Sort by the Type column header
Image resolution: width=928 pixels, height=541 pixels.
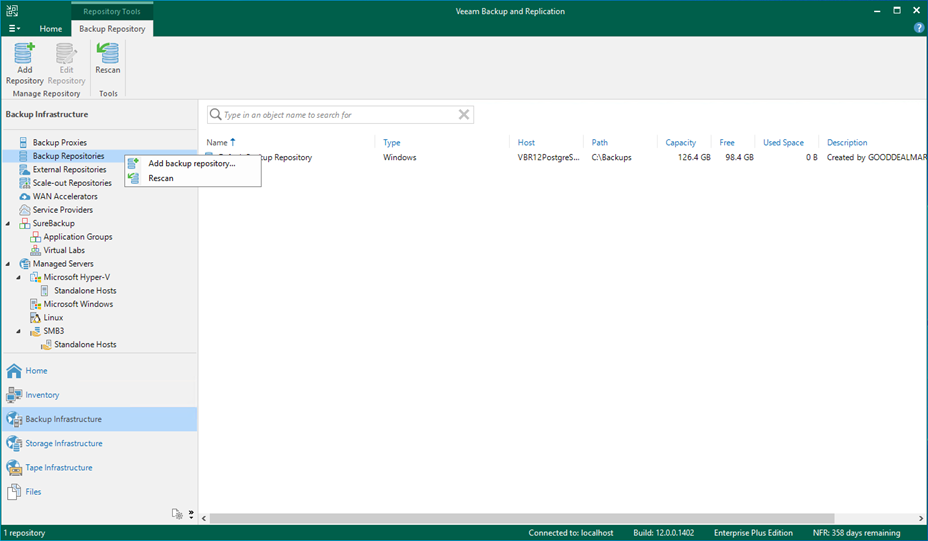coord(391,143)
